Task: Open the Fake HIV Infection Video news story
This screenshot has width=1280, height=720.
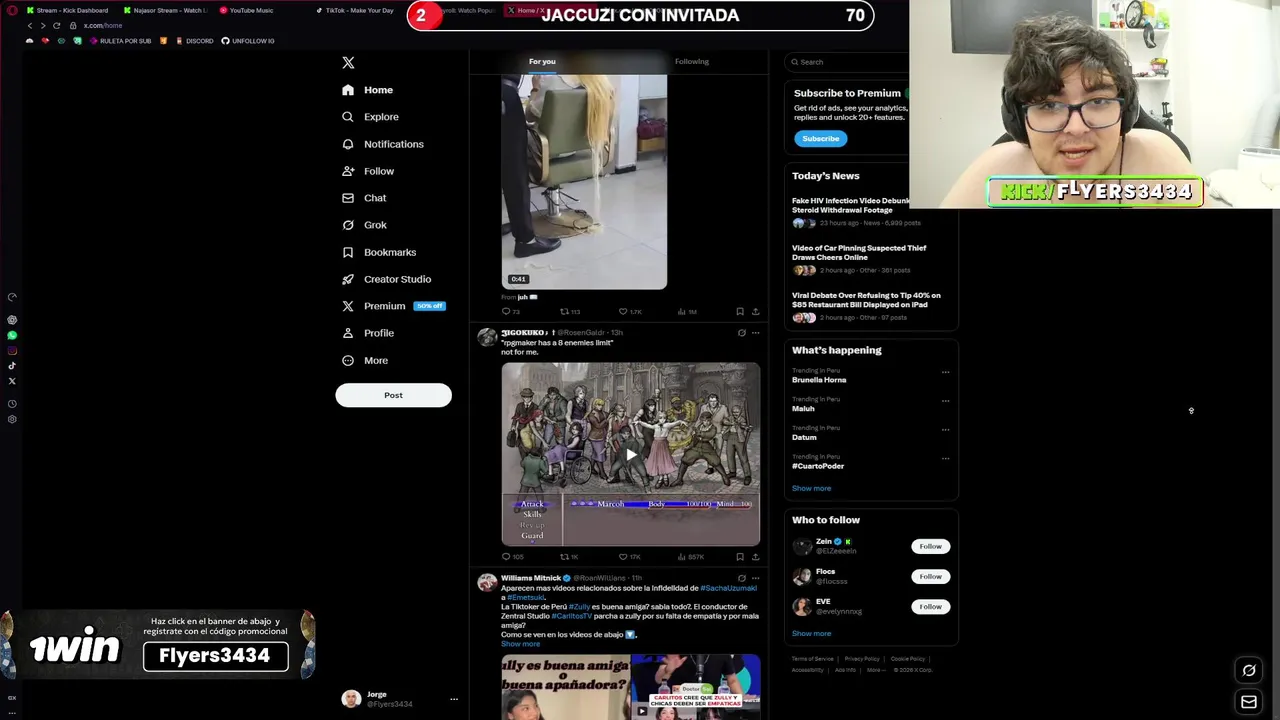Action: pos(851,205)
